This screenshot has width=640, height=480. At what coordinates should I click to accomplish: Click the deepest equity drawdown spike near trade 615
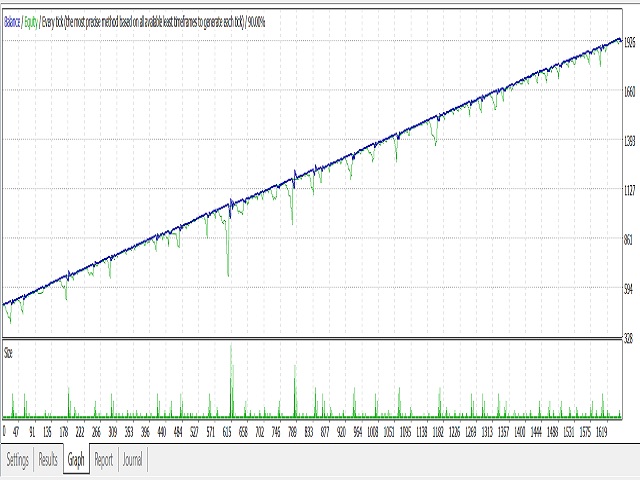229,274
